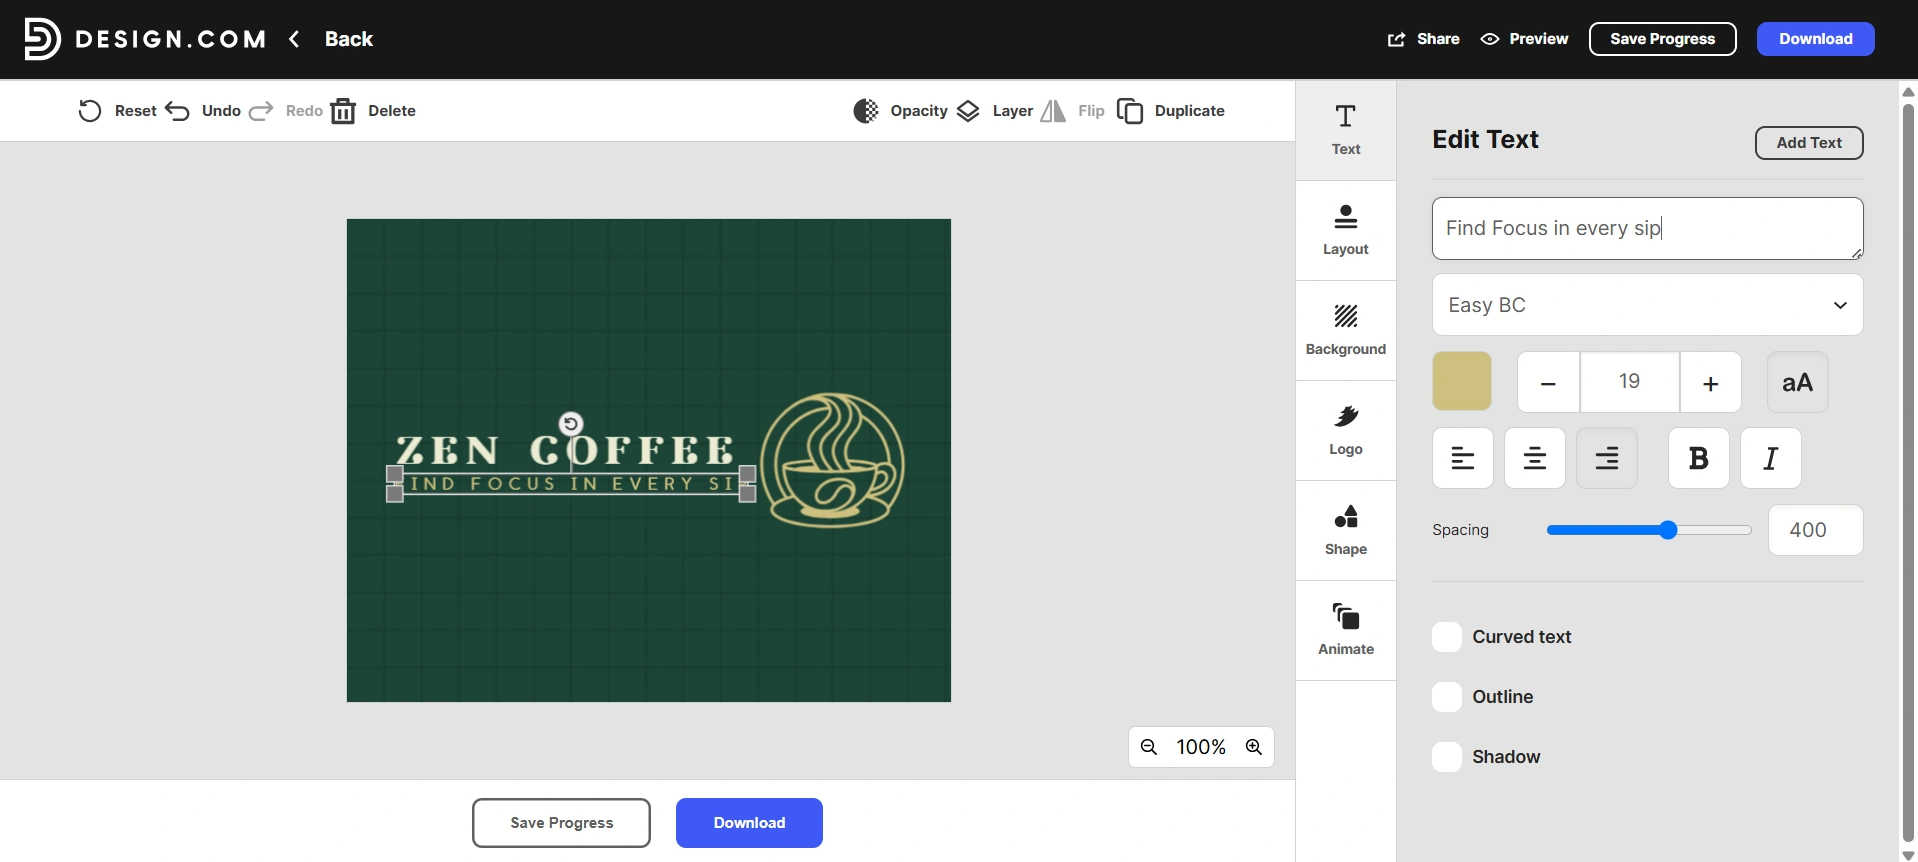The image size is (1918, 862).
Task: Click the Edit Text heading
Action: pos(1485,140)
